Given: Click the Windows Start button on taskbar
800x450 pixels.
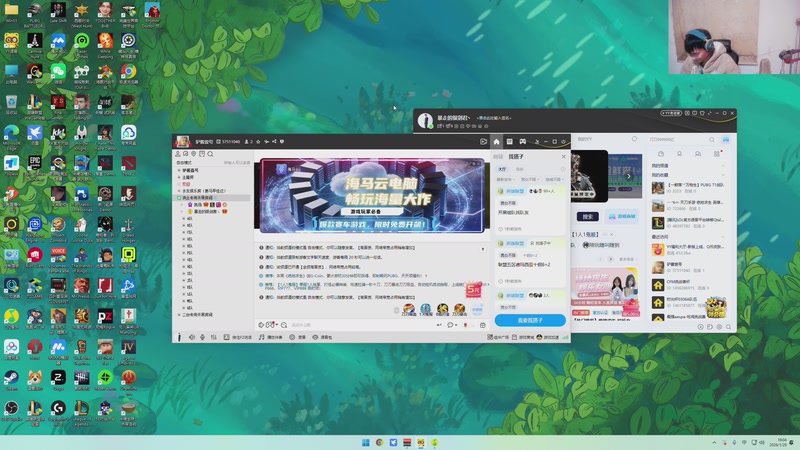Looking at the screenshot, I should (366, 442).
